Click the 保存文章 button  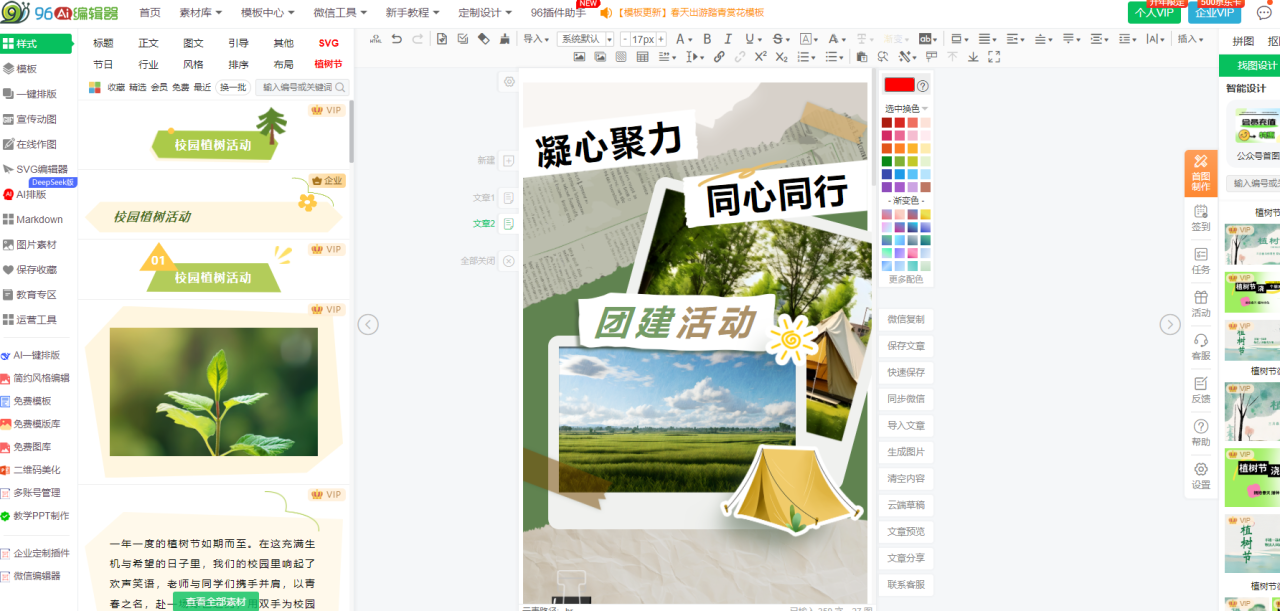point(906,346)
